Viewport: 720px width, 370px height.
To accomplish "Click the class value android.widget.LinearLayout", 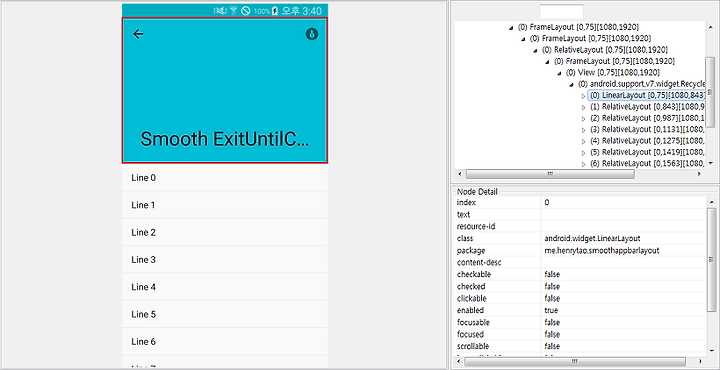I will click(x=592, y=238).
